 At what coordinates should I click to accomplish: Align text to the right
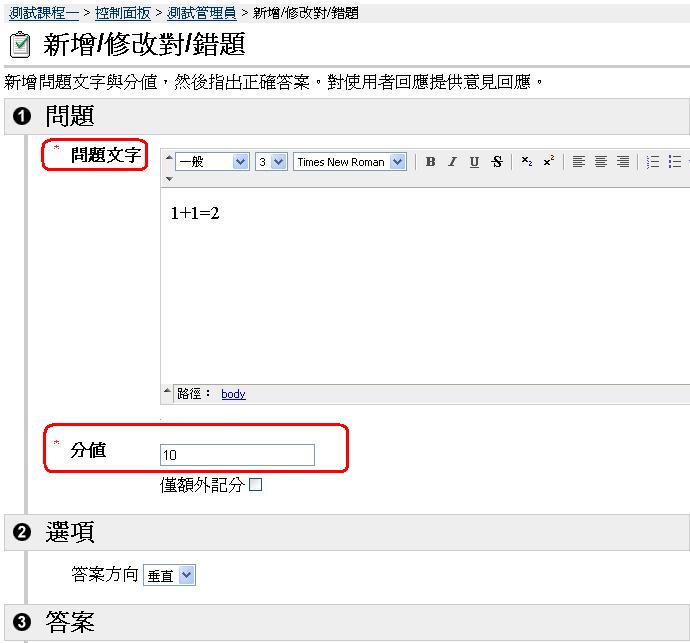coord(623,162)
